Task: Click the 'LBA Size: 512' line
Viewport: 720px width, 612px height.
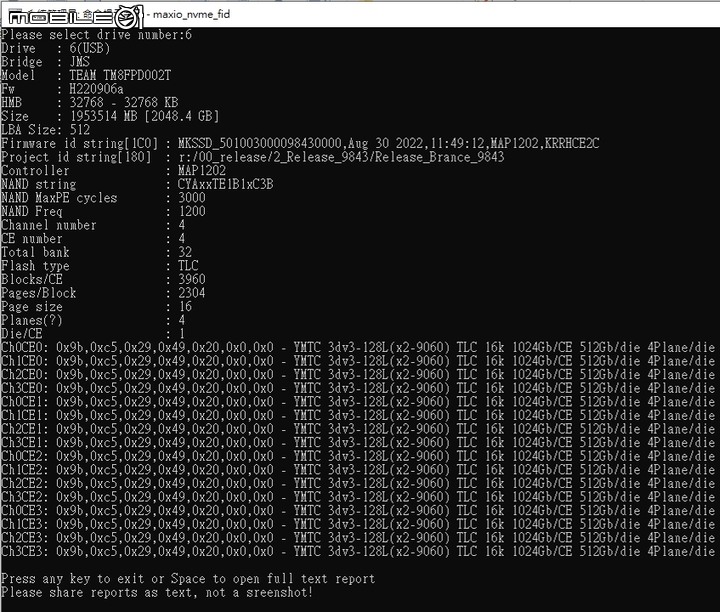Action: (45, 130)
